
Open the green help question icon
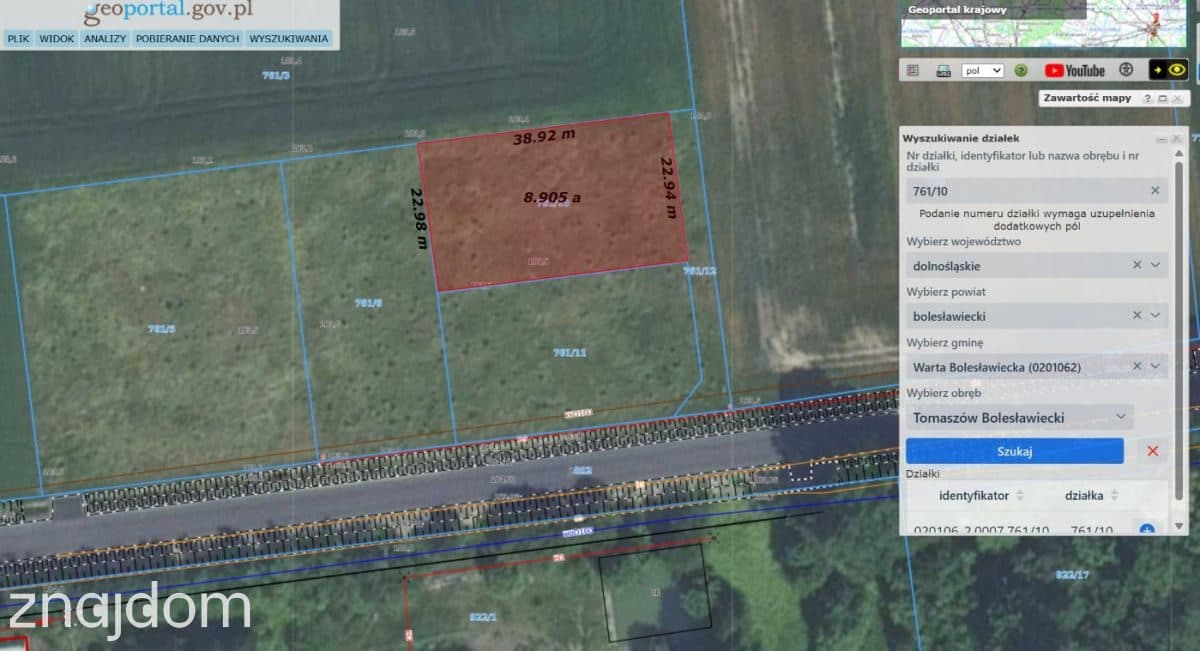click(1021, 71)
